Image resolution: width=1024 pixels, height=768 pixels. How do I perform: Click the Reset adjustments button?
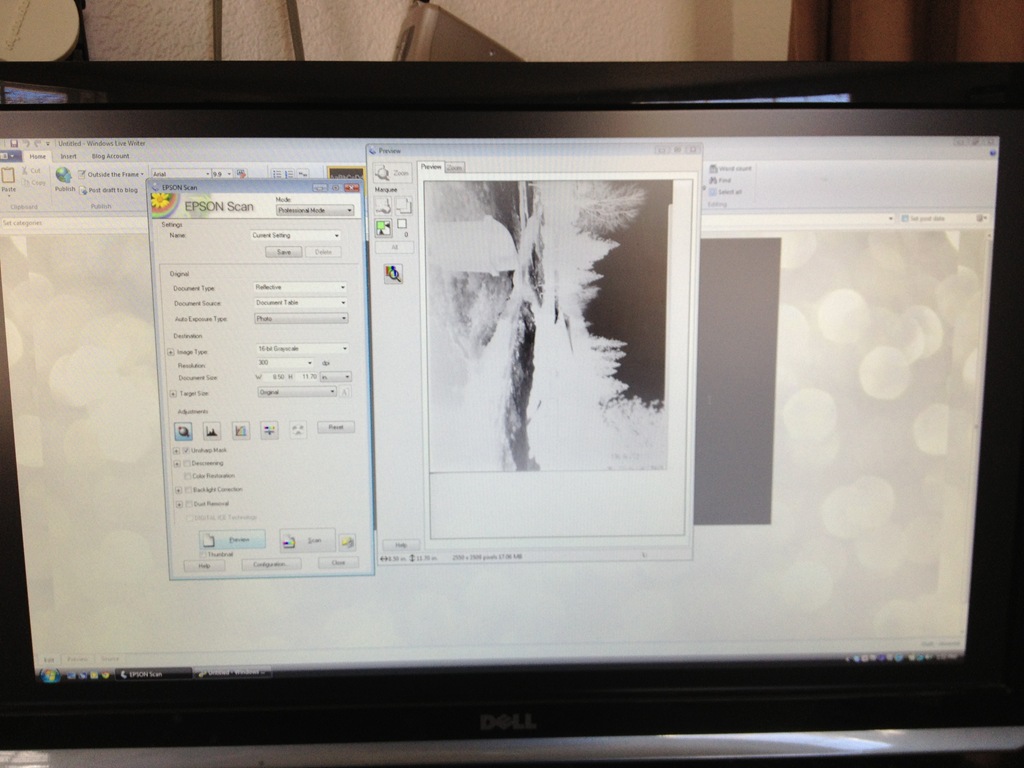336,427
